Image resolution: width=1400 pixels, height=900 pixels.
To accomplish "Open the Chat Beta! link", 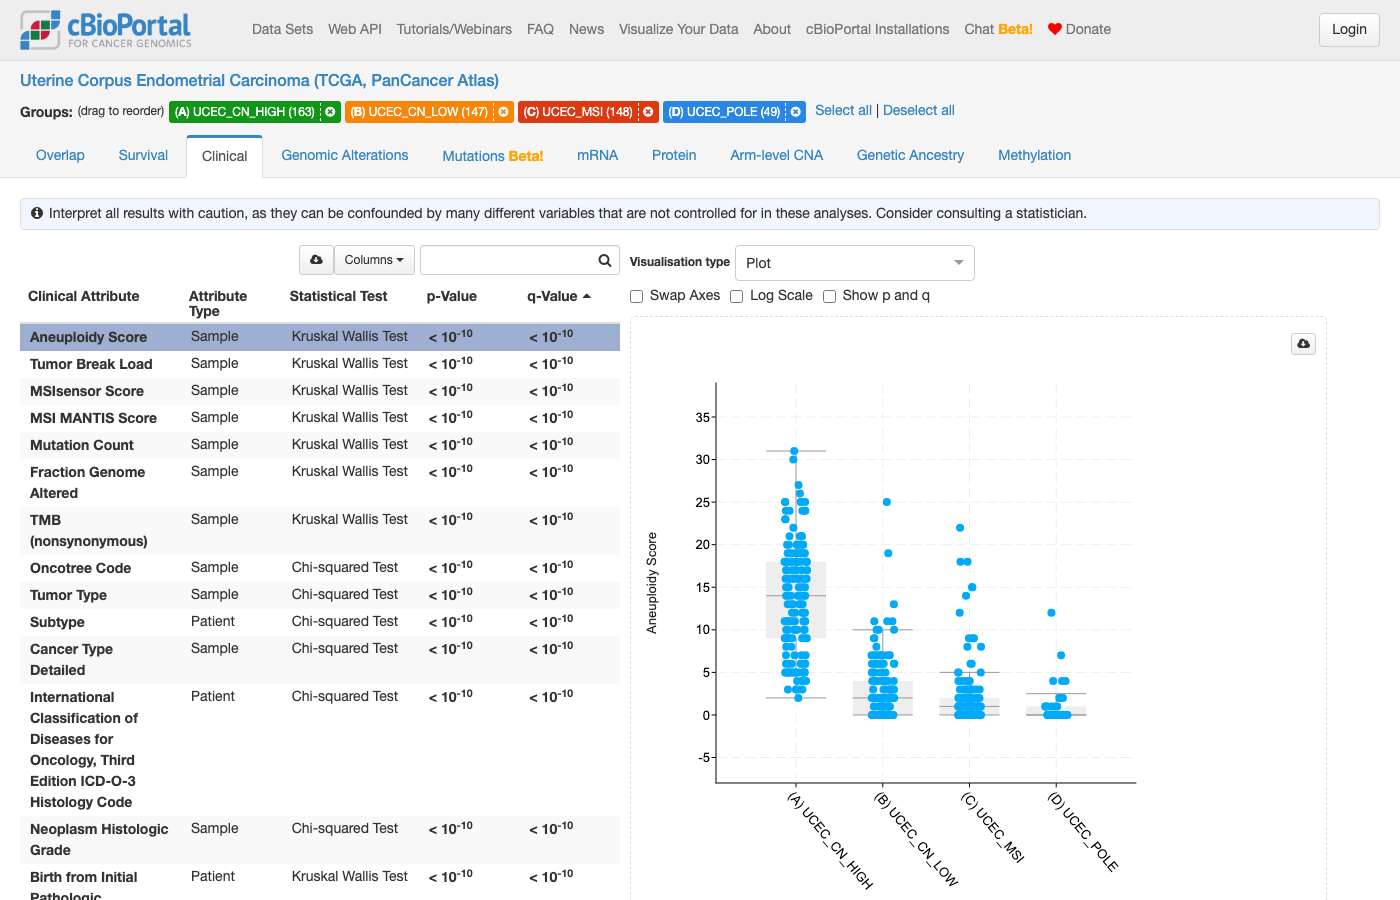I will (998, 29).
